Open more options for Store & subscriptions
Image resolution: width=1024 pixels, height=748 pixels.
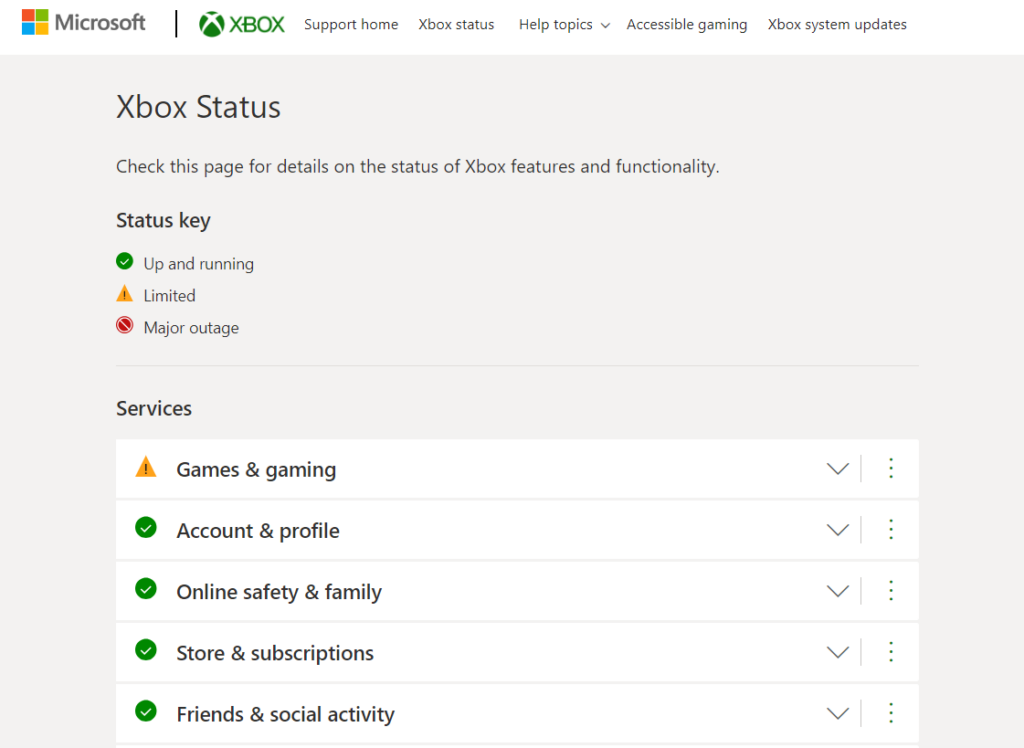click(x=891, y=651)
